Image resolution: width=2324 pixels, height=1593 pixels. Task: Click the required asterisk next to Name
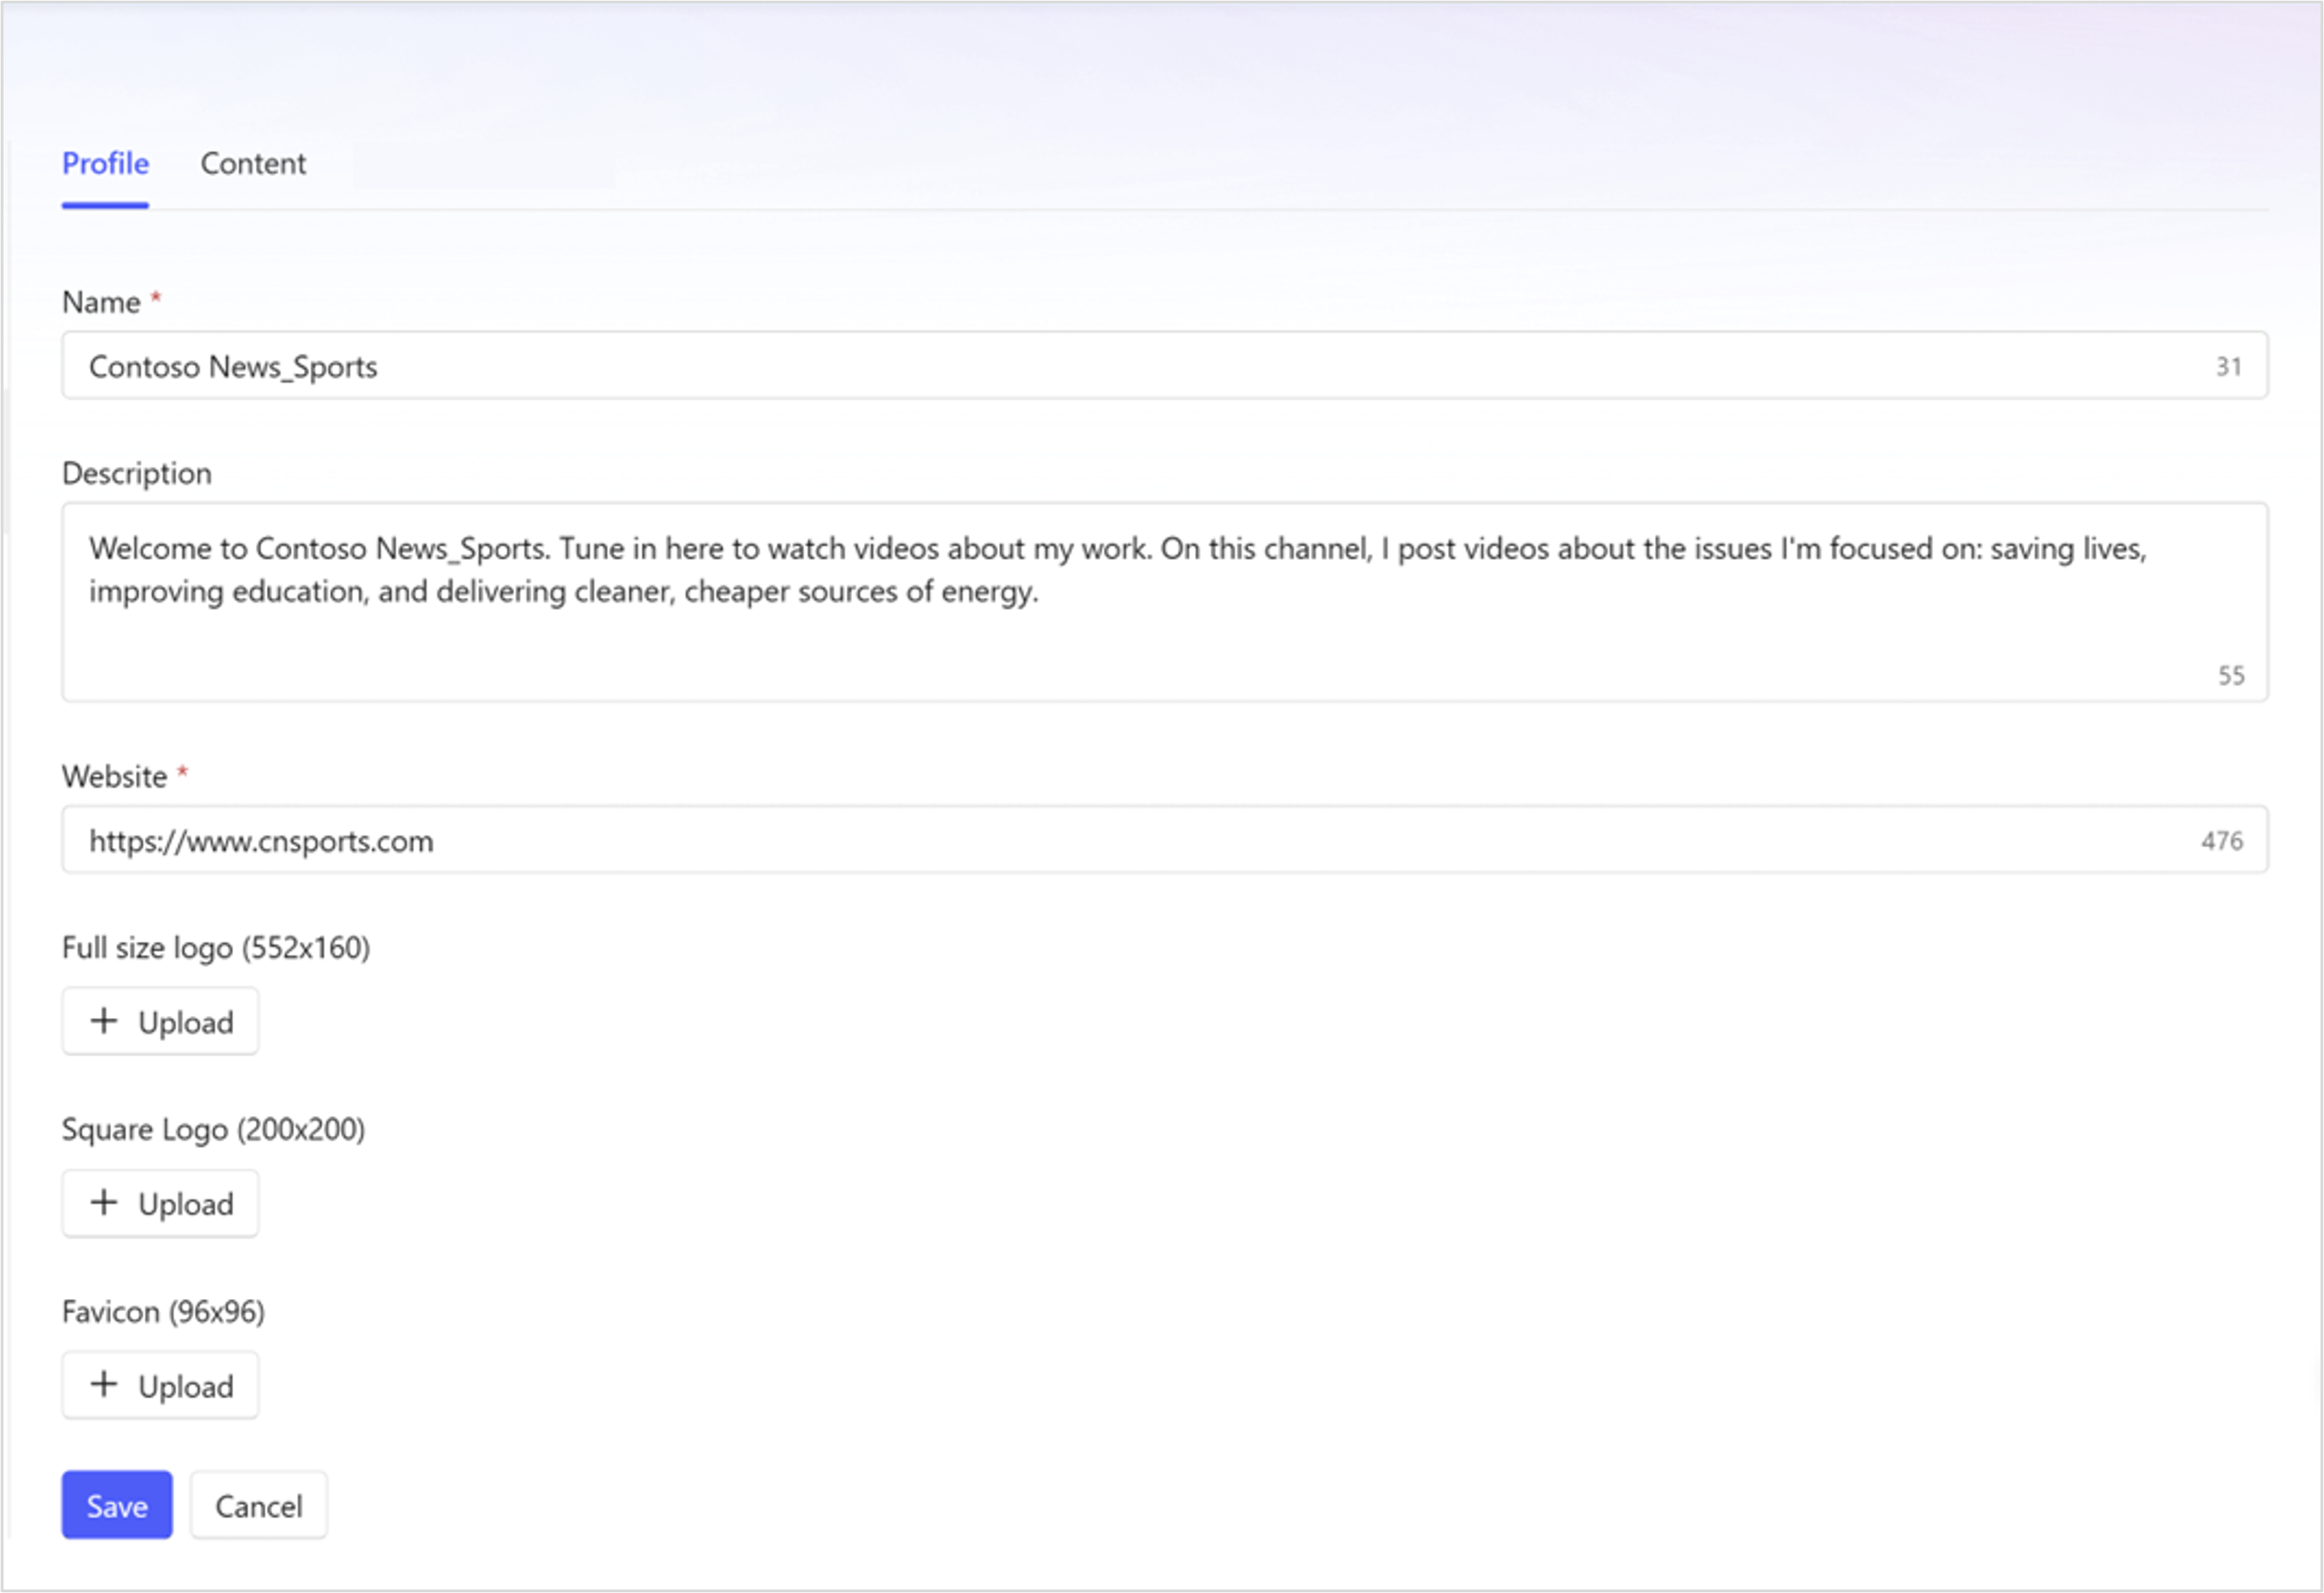click(157, 298)
